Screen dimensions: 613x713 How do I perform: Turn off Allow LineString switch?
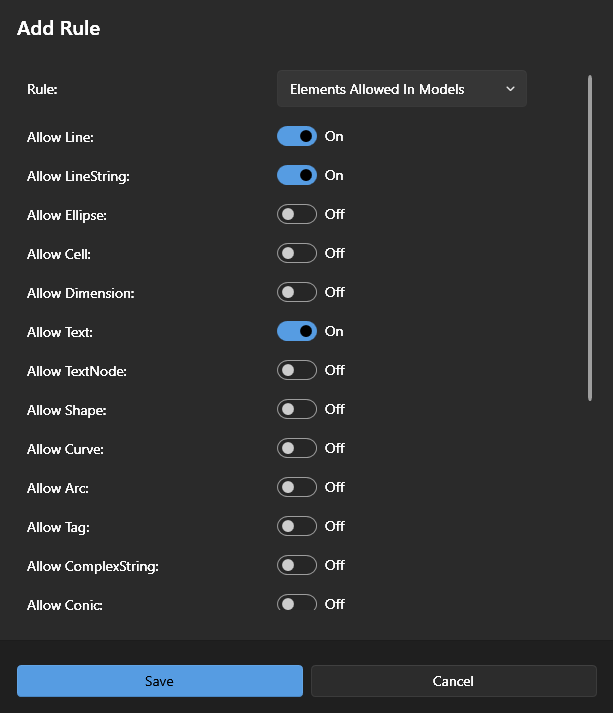tap(297, 175)
